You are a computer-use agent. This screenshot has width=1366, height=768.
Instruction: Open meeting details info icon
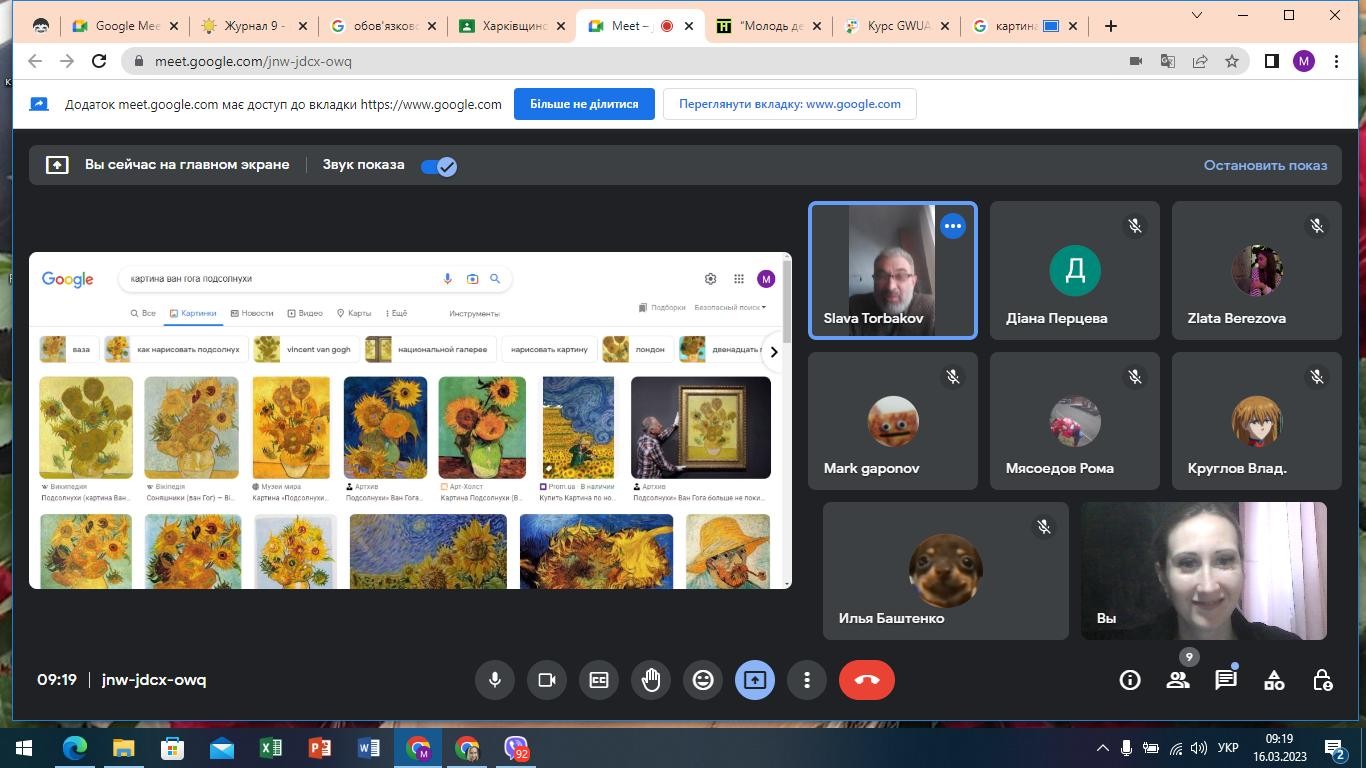coord(1130,680)
